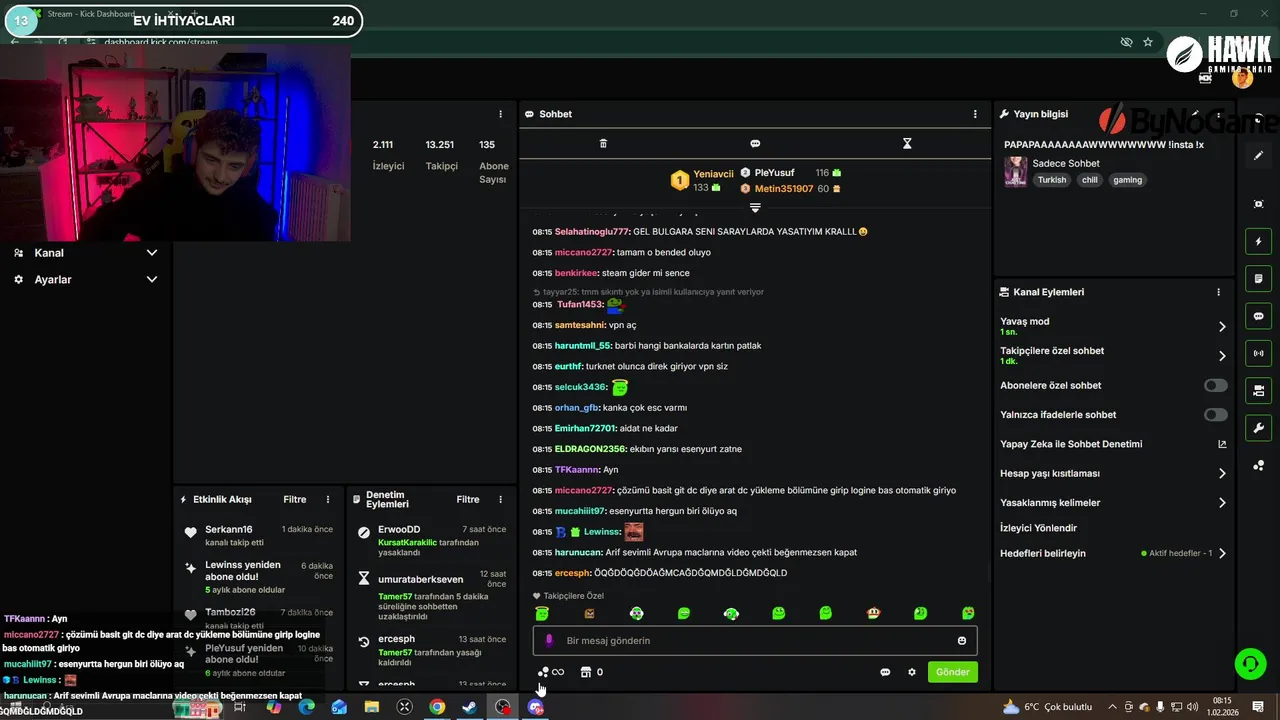Insert the headphones green emote

731,613
